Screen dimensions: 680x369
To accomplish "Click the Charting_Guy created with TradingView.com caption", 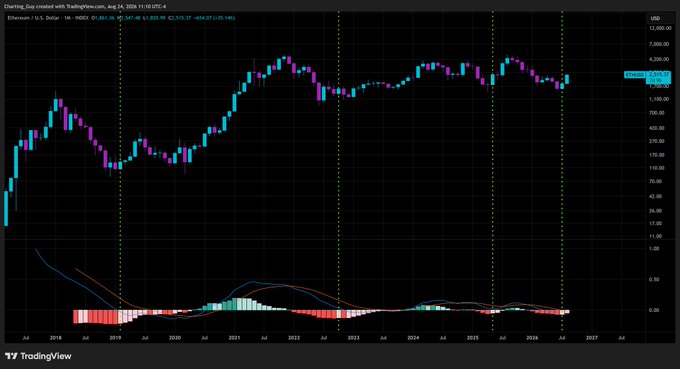I will (85, 7).
